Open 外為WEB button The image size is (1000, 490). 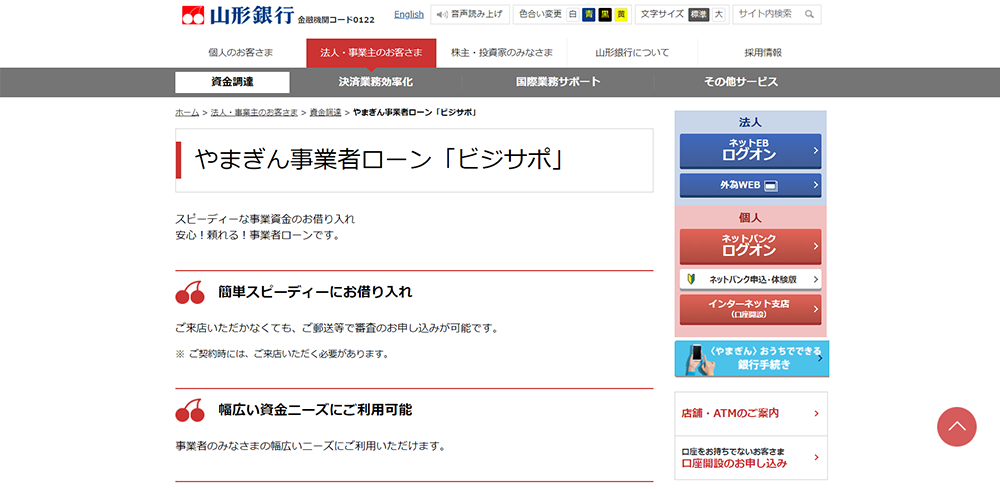click(x=750, y=186)
